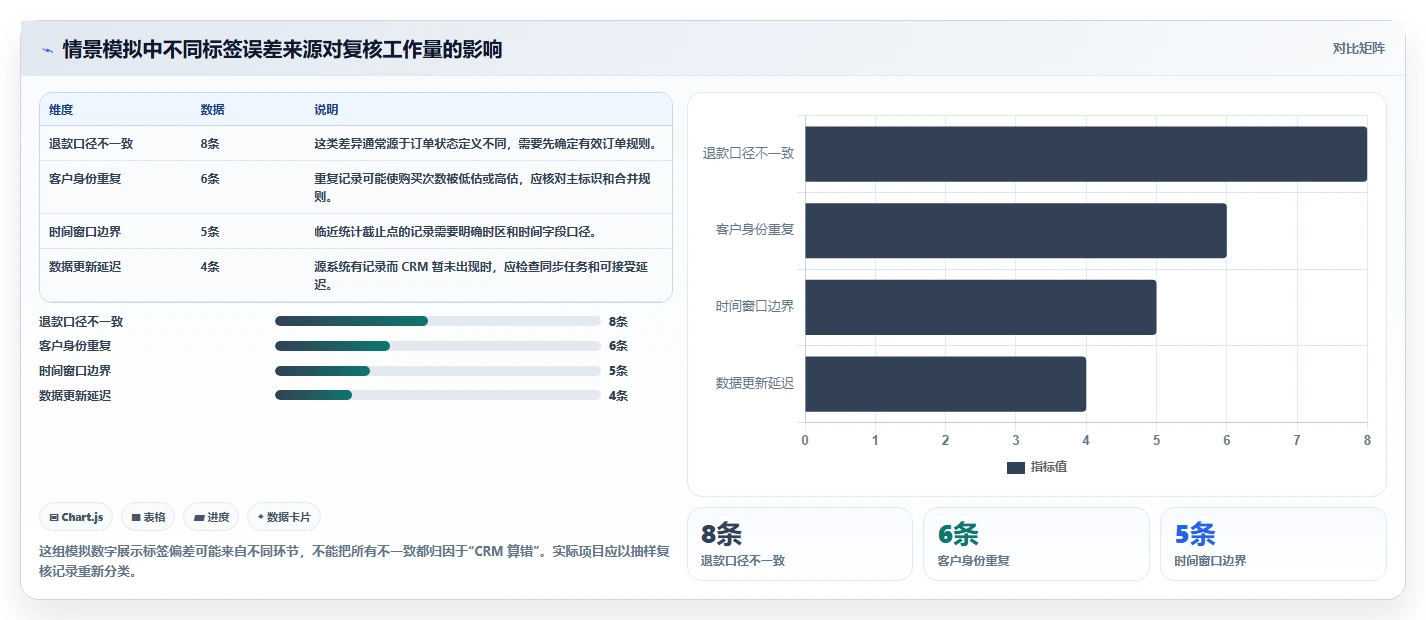
Task: Click the 客户身份重复 chart bar
Action: click(x=1016, y=230)
